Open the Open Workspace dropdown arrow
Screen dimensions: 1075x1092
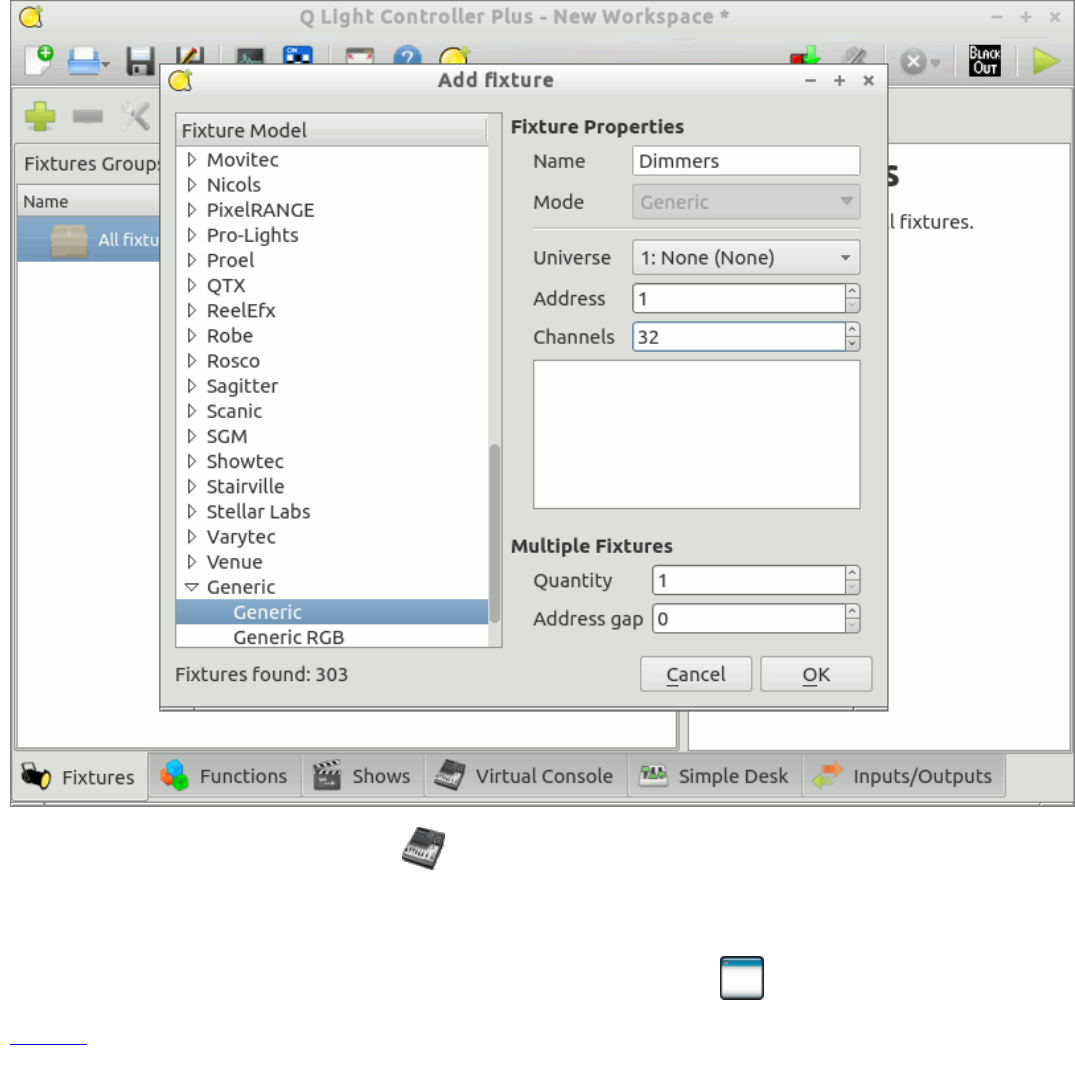106,64
